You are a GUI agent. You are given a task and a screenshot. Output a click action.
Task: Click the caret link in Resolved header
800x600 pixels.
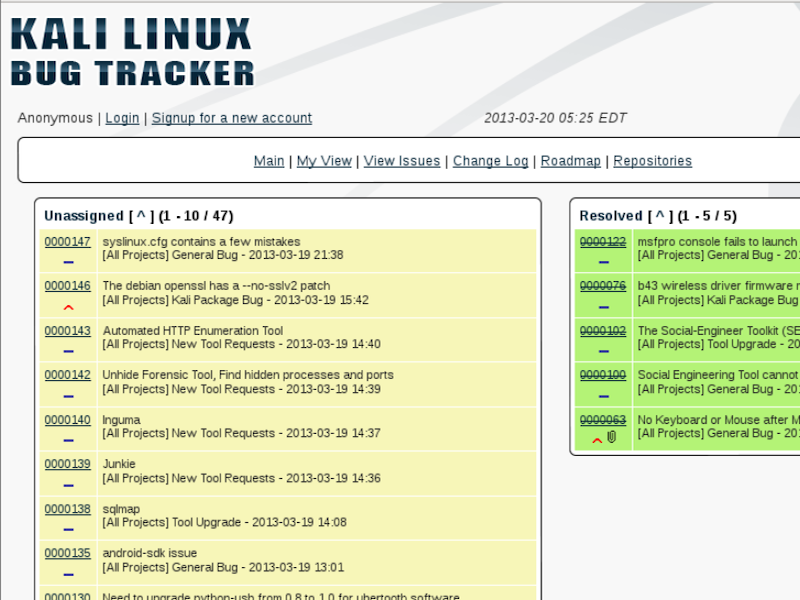pyautogui.click(x=661, y=216)
